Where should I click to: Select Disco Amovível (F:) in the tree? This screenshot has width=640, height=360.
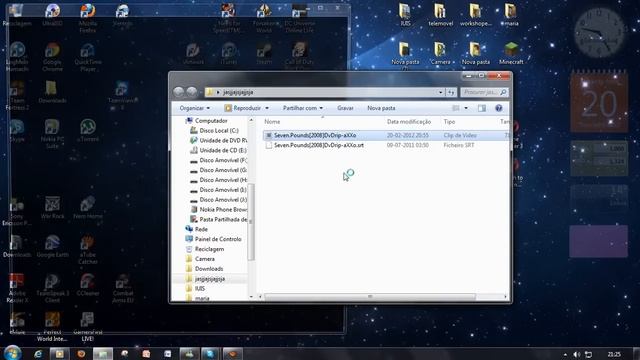(219, 160)
